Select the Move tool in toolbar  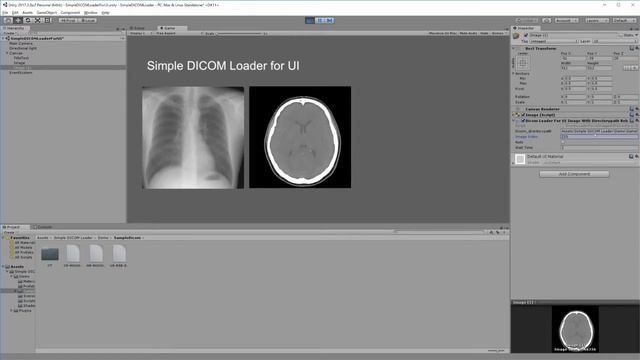[x=18, y=20]
